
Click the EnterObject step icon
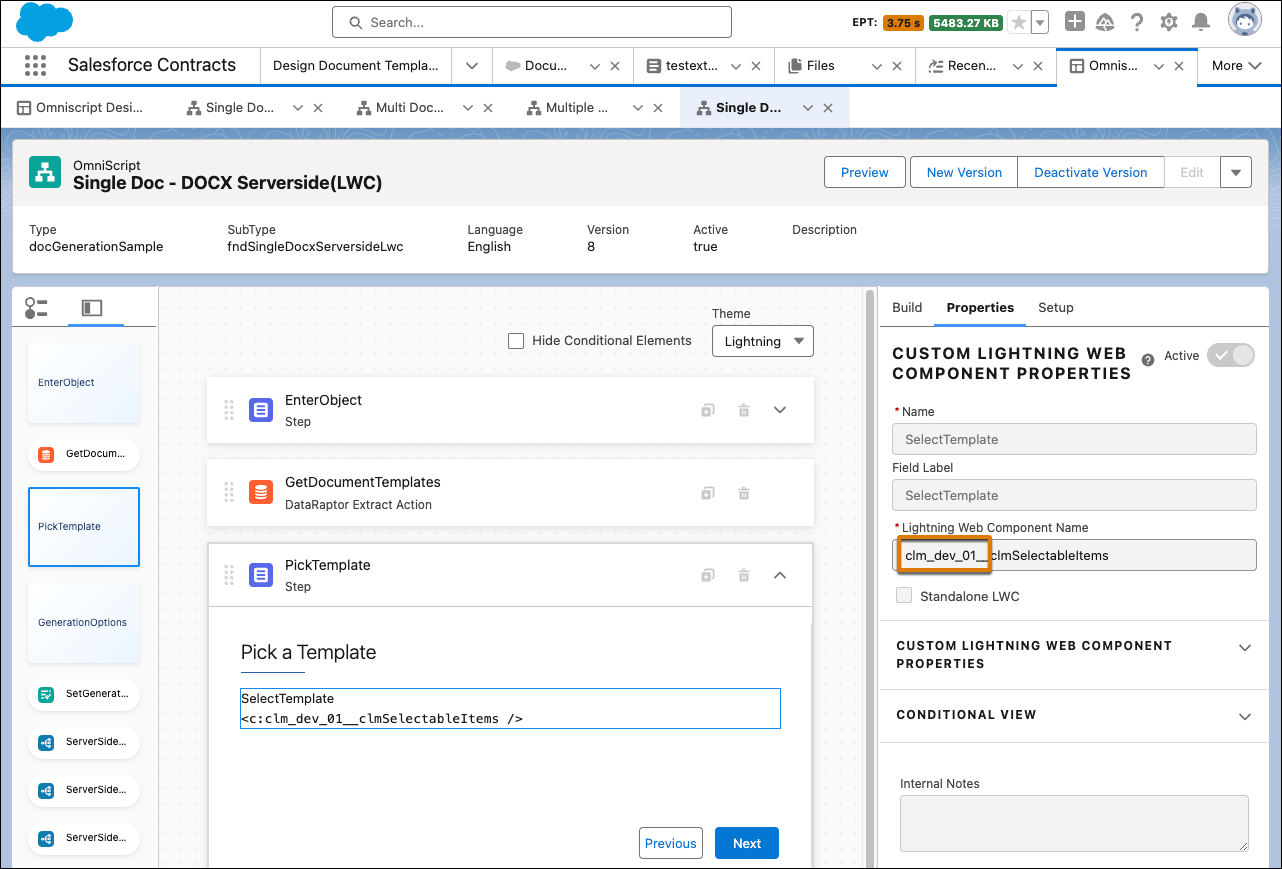click(261, 410)
